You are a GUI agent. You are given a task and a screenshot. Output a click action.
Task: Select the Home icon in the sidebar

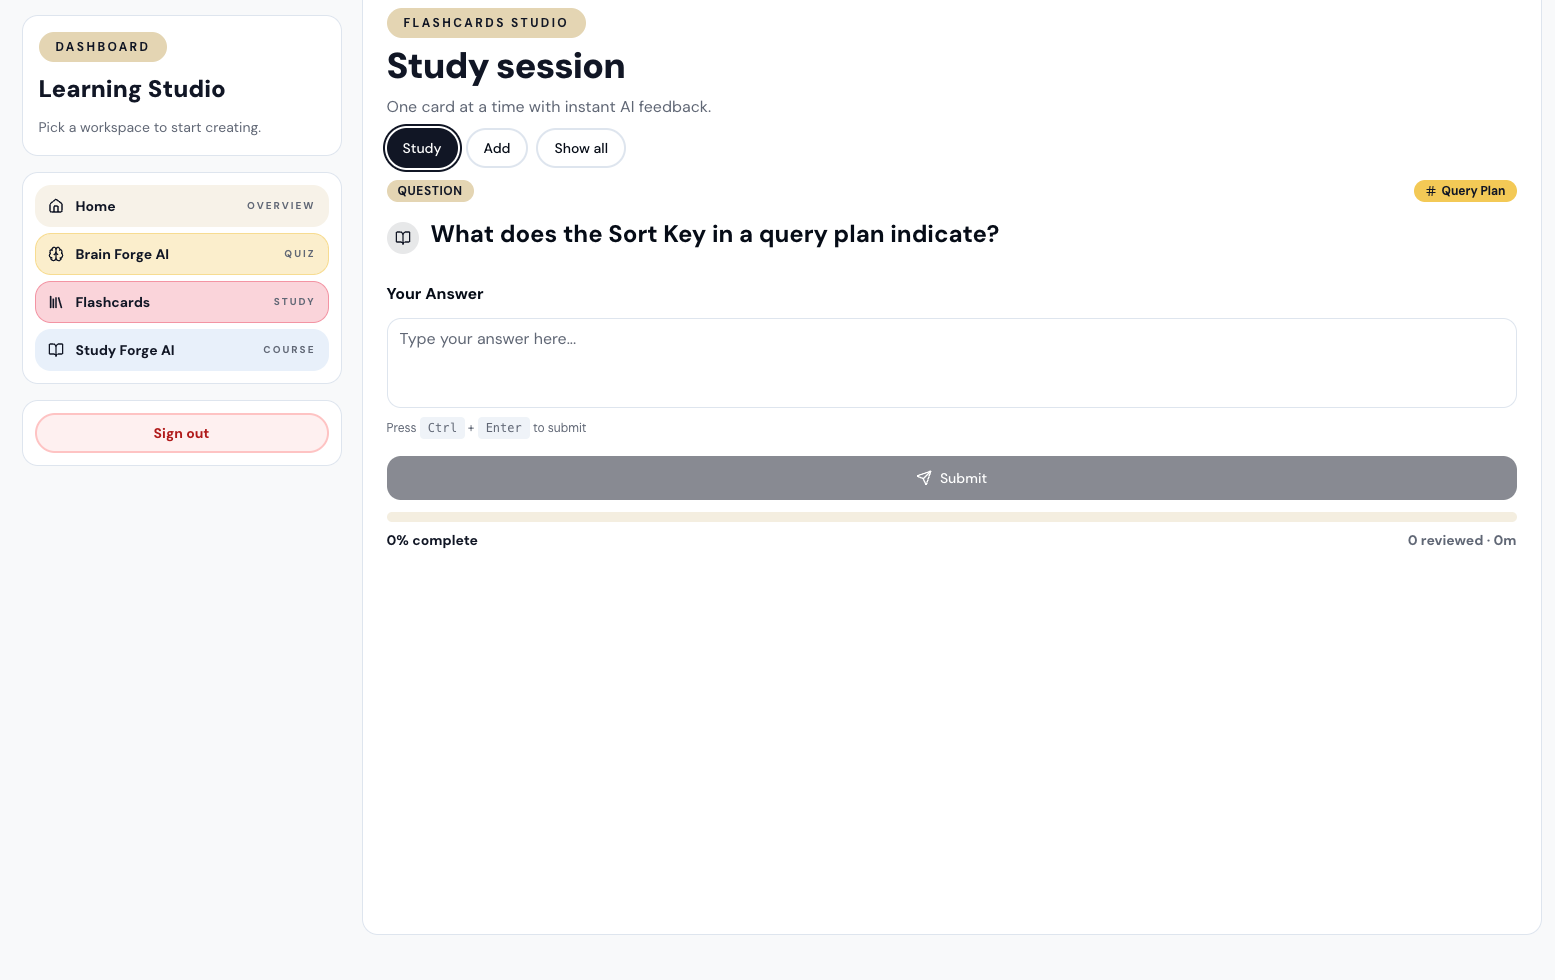pyautogui.click(x=56, y=206)
